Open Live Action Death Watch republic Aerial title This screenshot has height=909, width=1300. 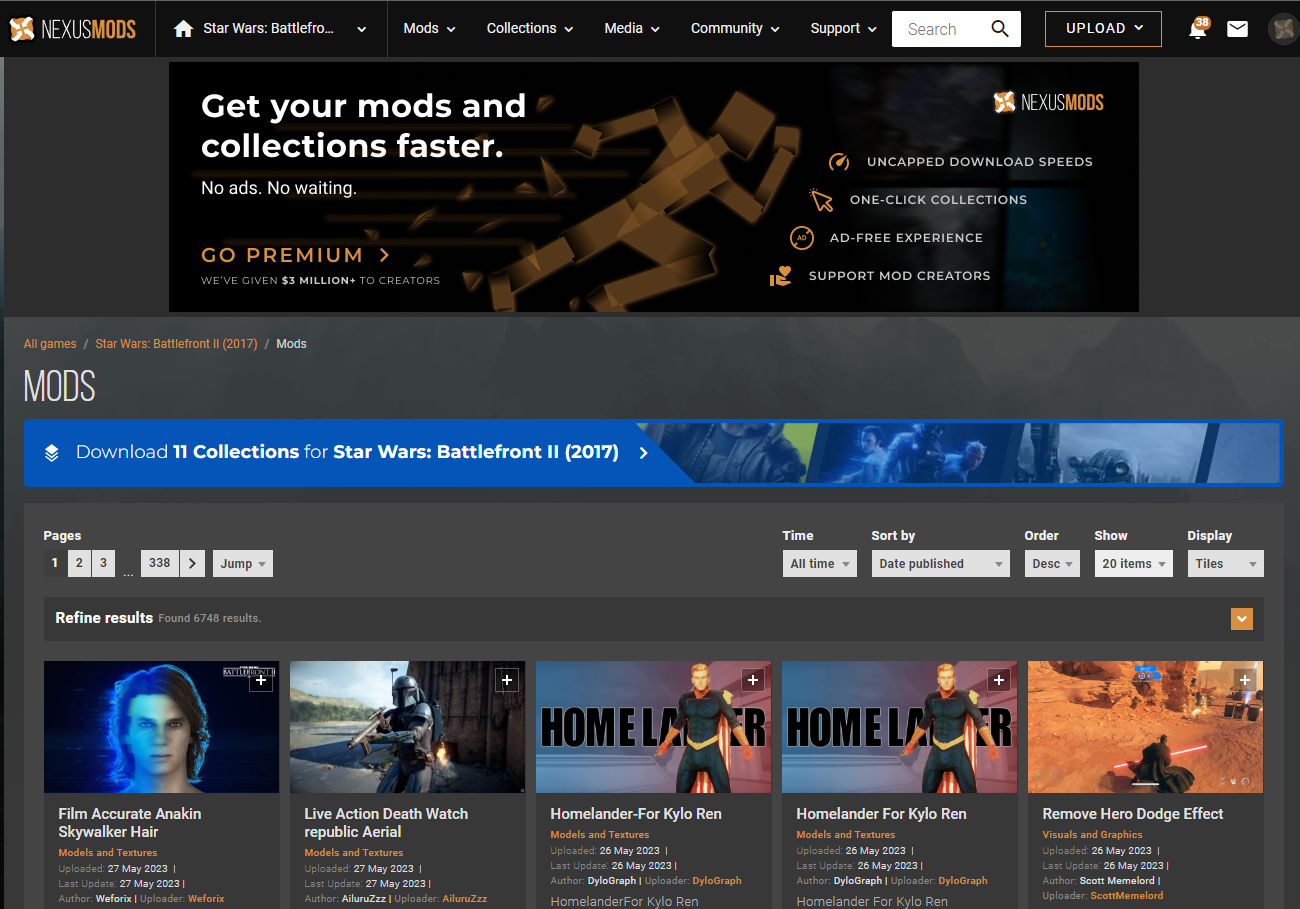pos(386,823)
